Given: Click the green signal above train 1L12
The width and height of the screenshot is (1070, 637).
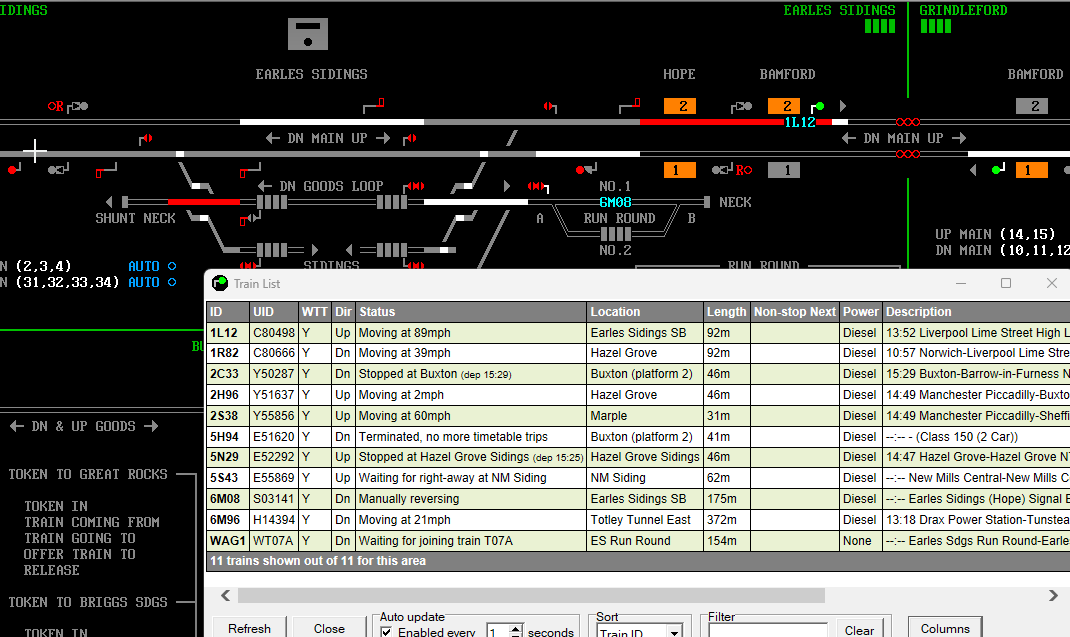Looking at the screenshot, I should pyautogui.click(x=818, y=107).
